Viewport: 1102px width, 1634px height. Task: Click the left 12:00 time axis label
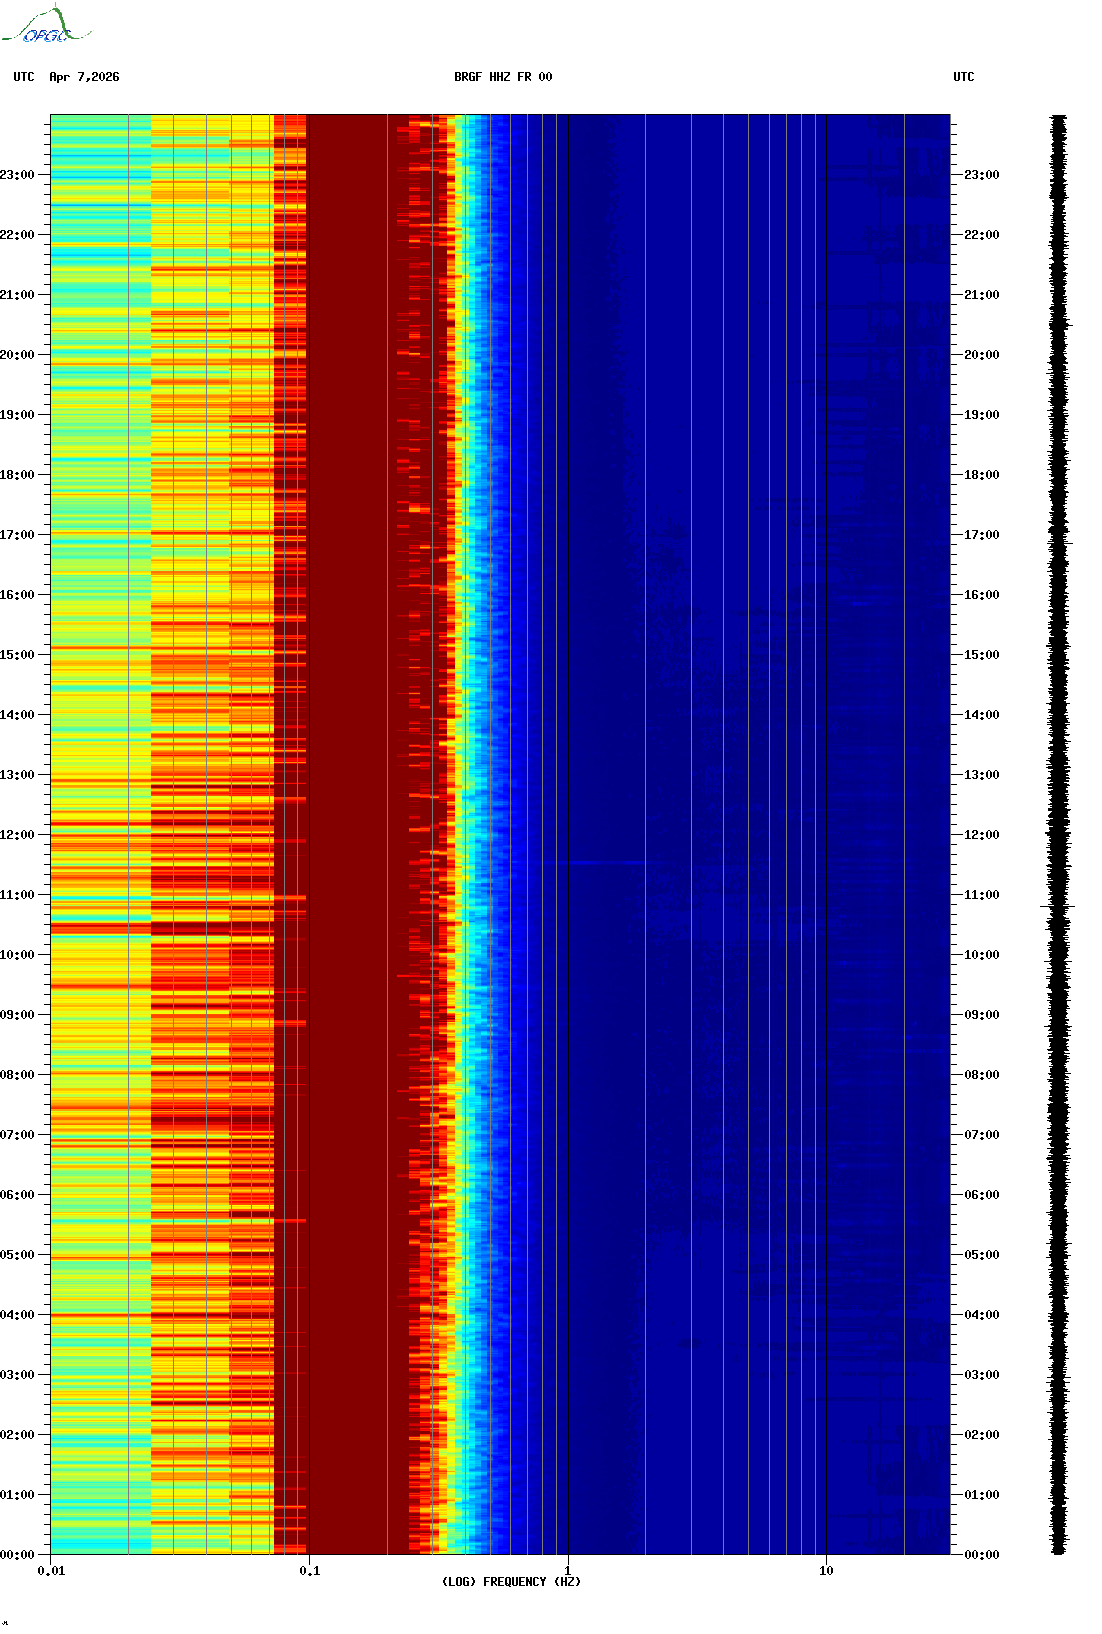pyautogui.click(x=17, y=835)
